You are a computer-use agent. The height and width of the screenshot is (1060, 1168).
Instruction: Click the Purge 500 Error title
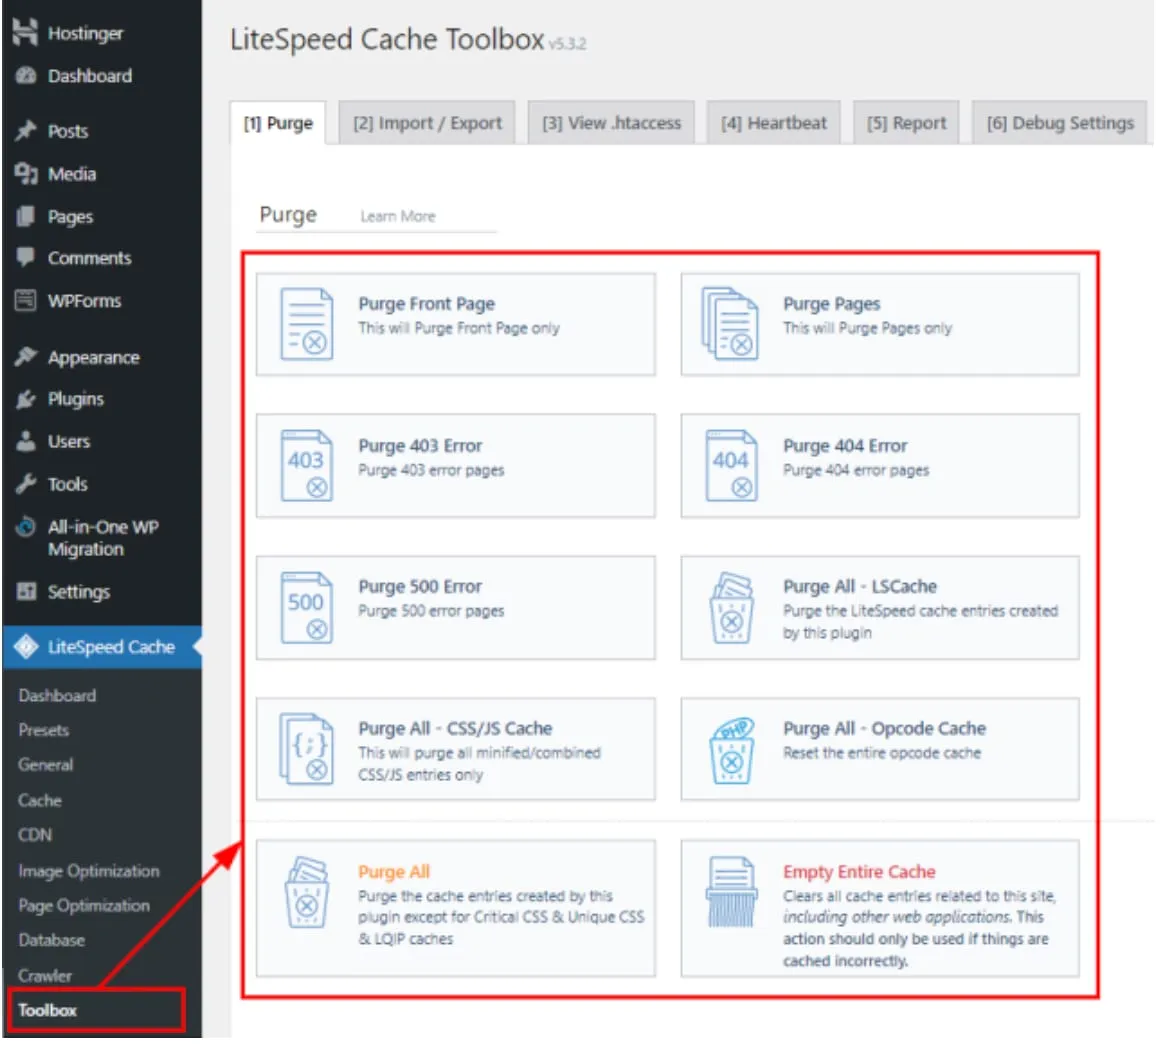(x=420, y=586)
